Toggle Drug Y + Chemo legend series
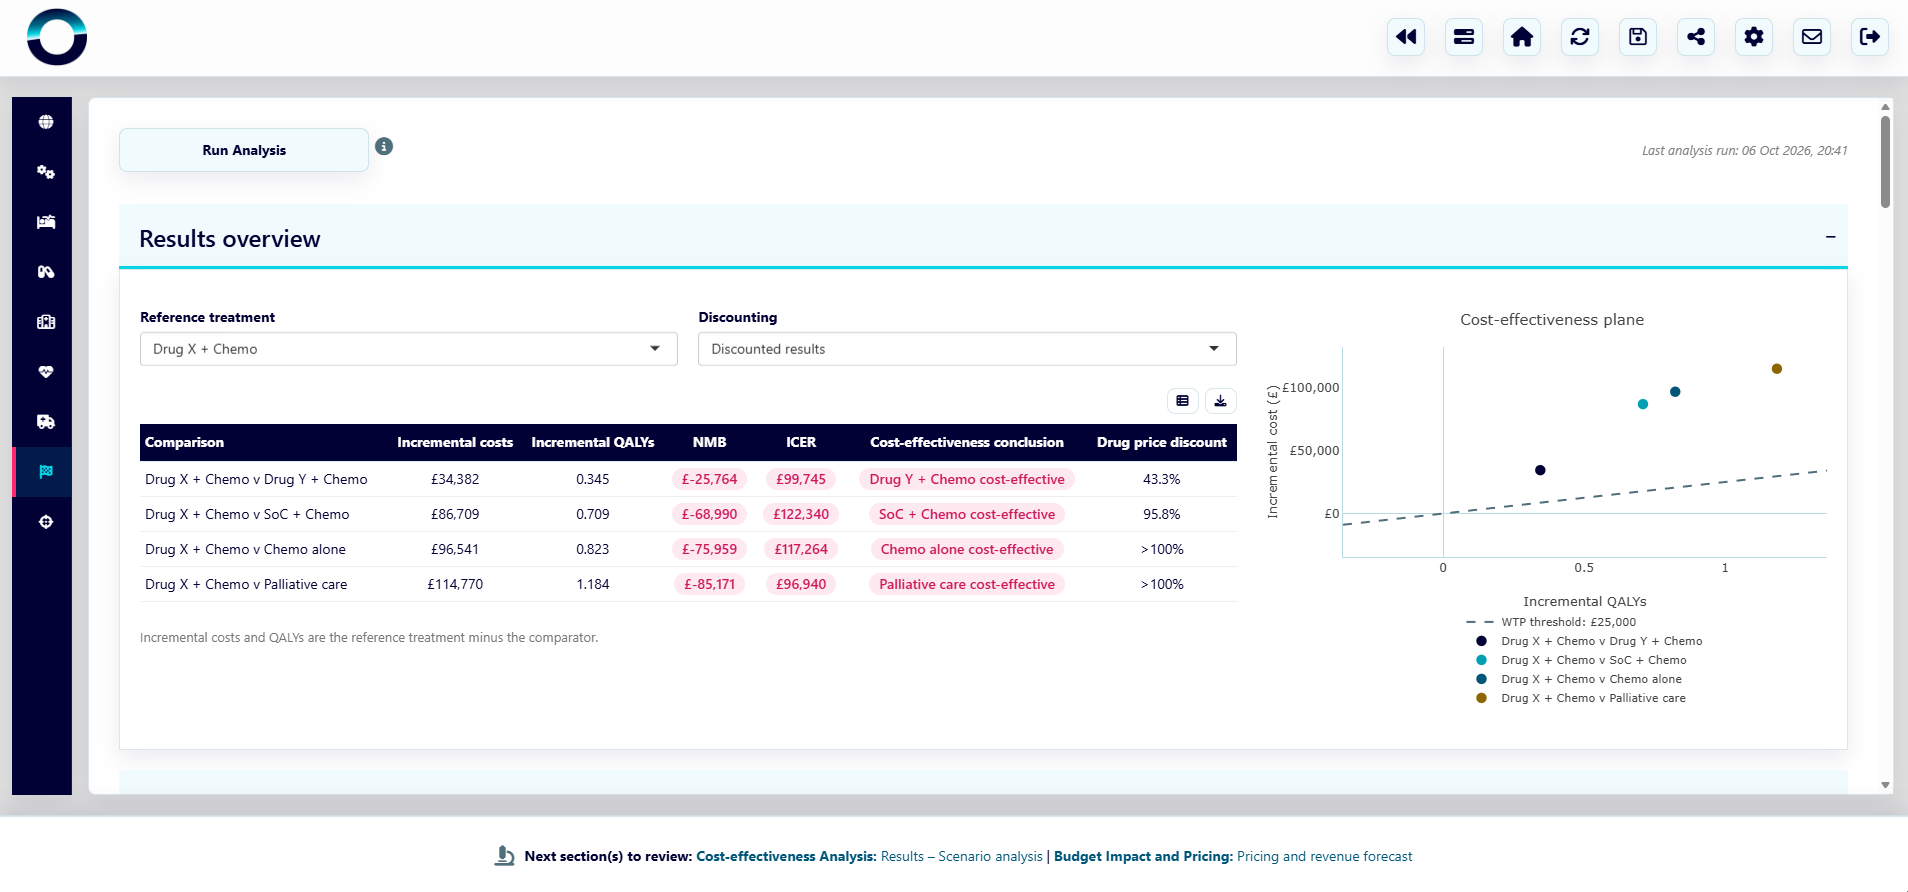 coord(1589,641)
